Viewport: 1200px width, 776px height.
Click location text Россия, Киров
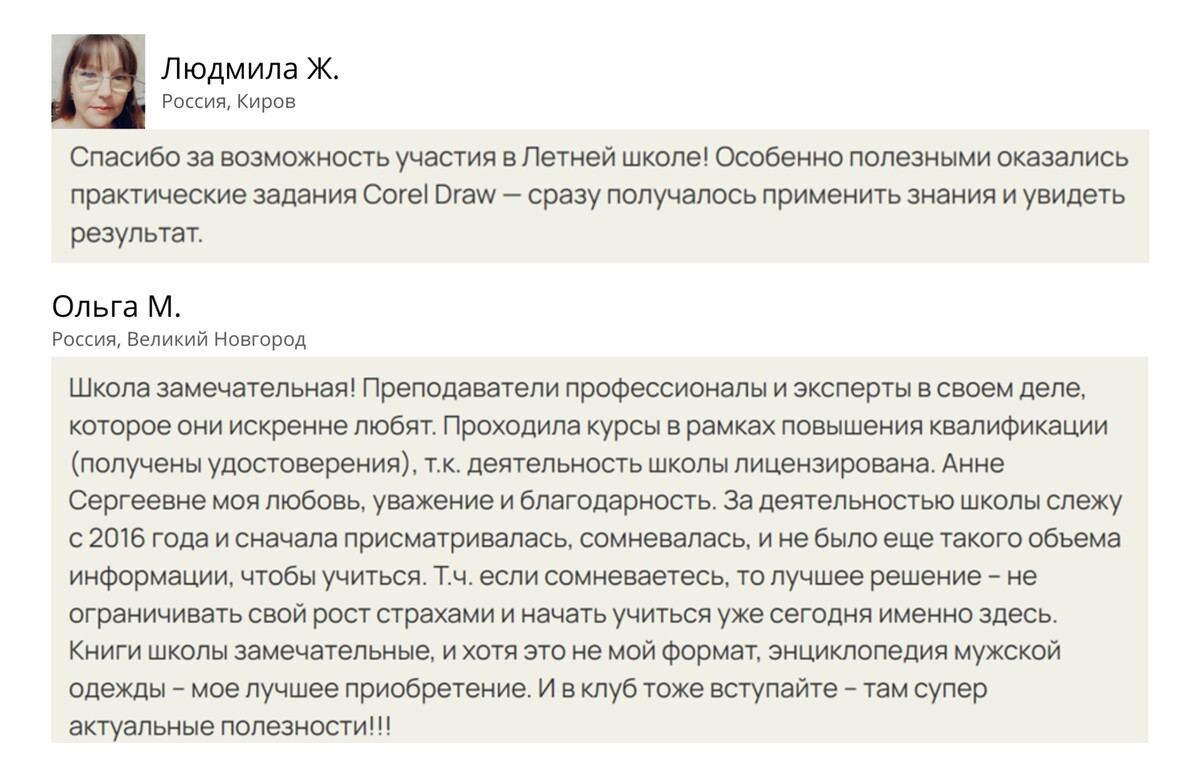click(228, 102)
